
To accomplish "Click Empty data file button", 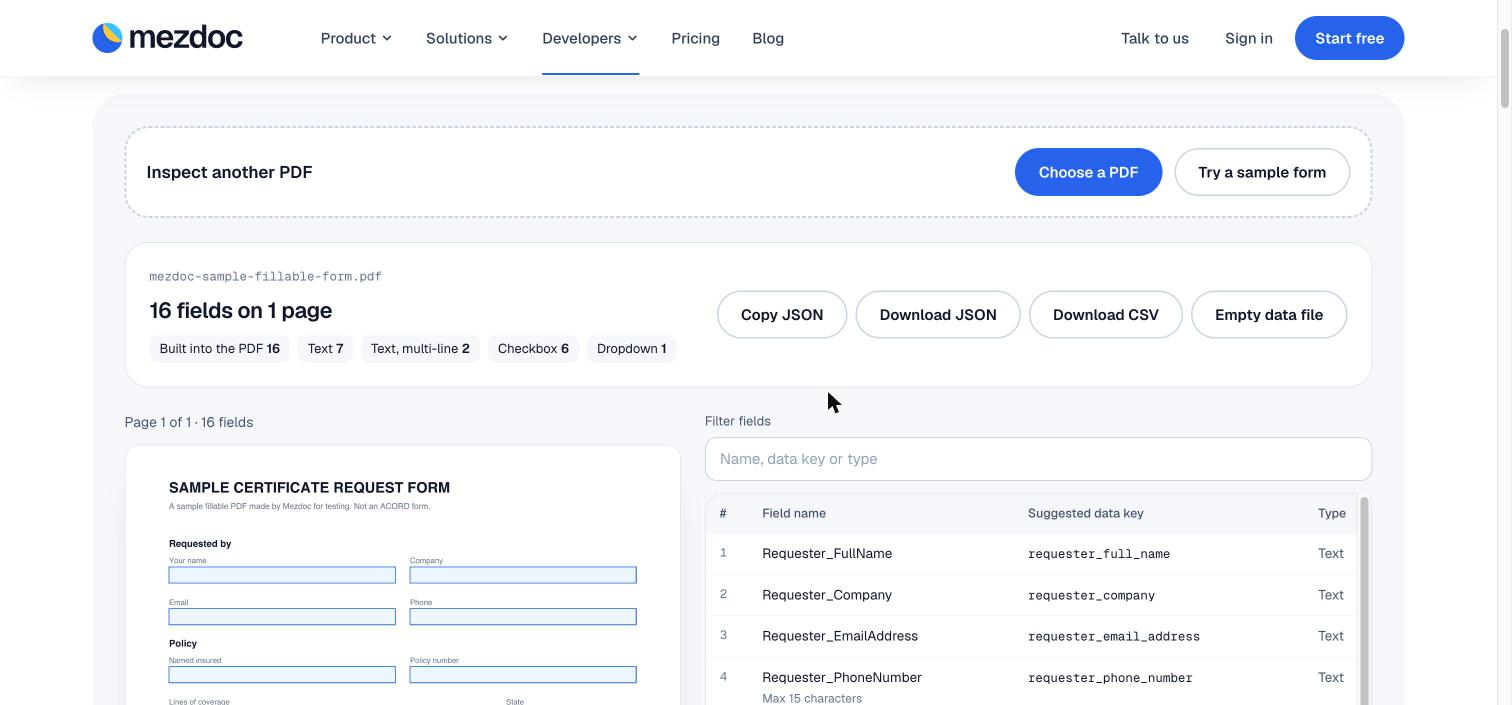I will pos(1269,315).
